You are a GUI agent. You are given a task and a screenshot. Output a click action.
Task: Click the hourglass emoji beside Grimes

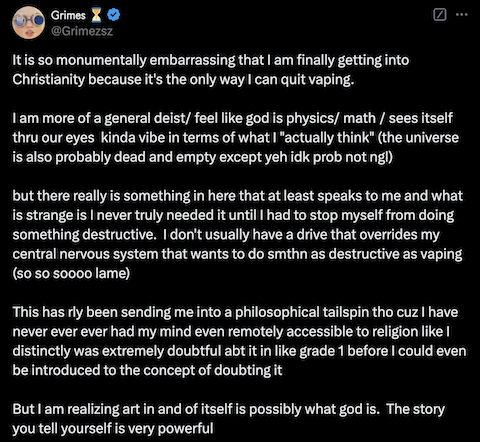point(96,15)
